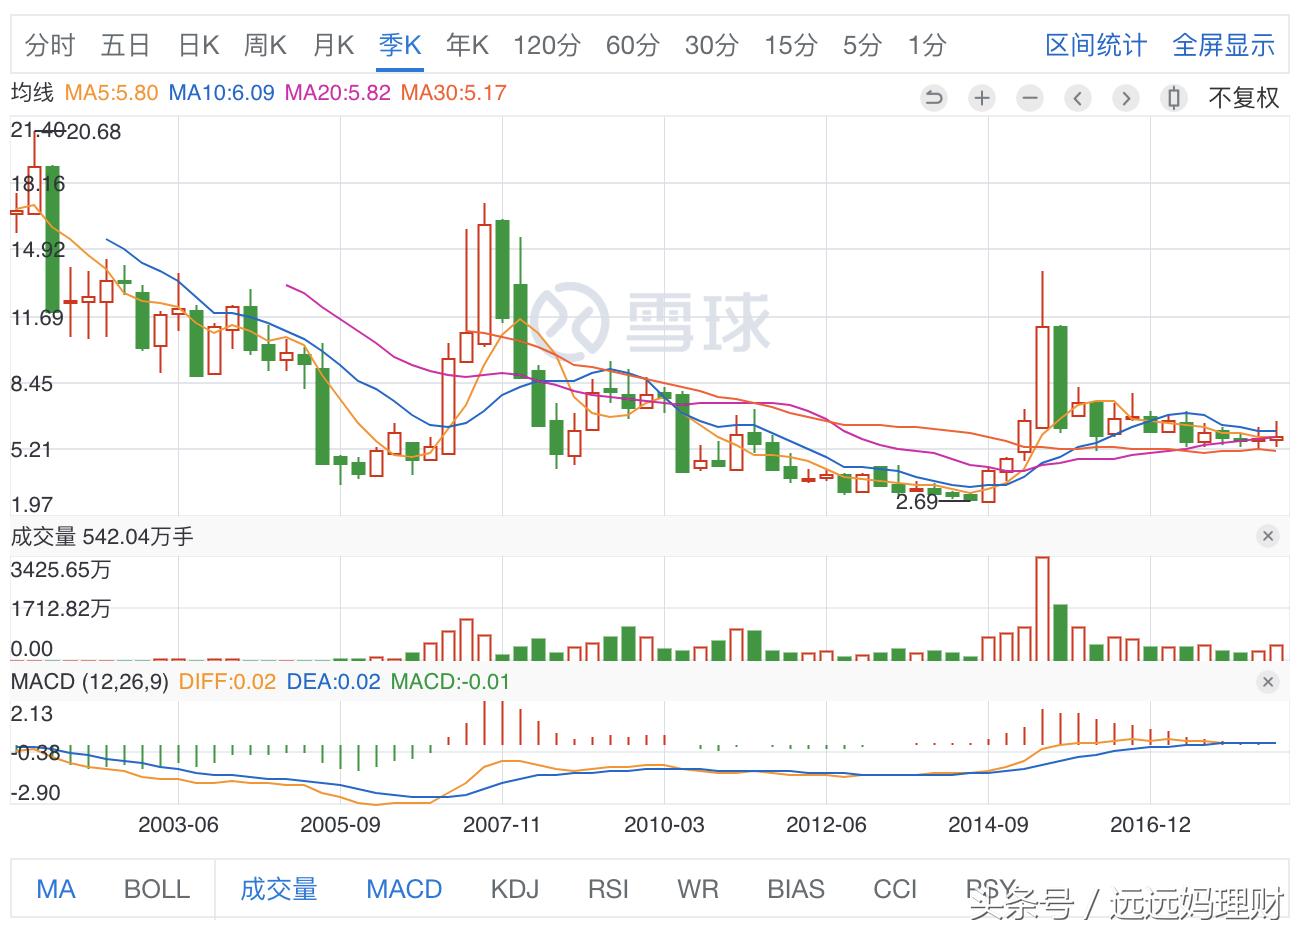Enter fullscreen via 全屏显示

(1224, 45)
